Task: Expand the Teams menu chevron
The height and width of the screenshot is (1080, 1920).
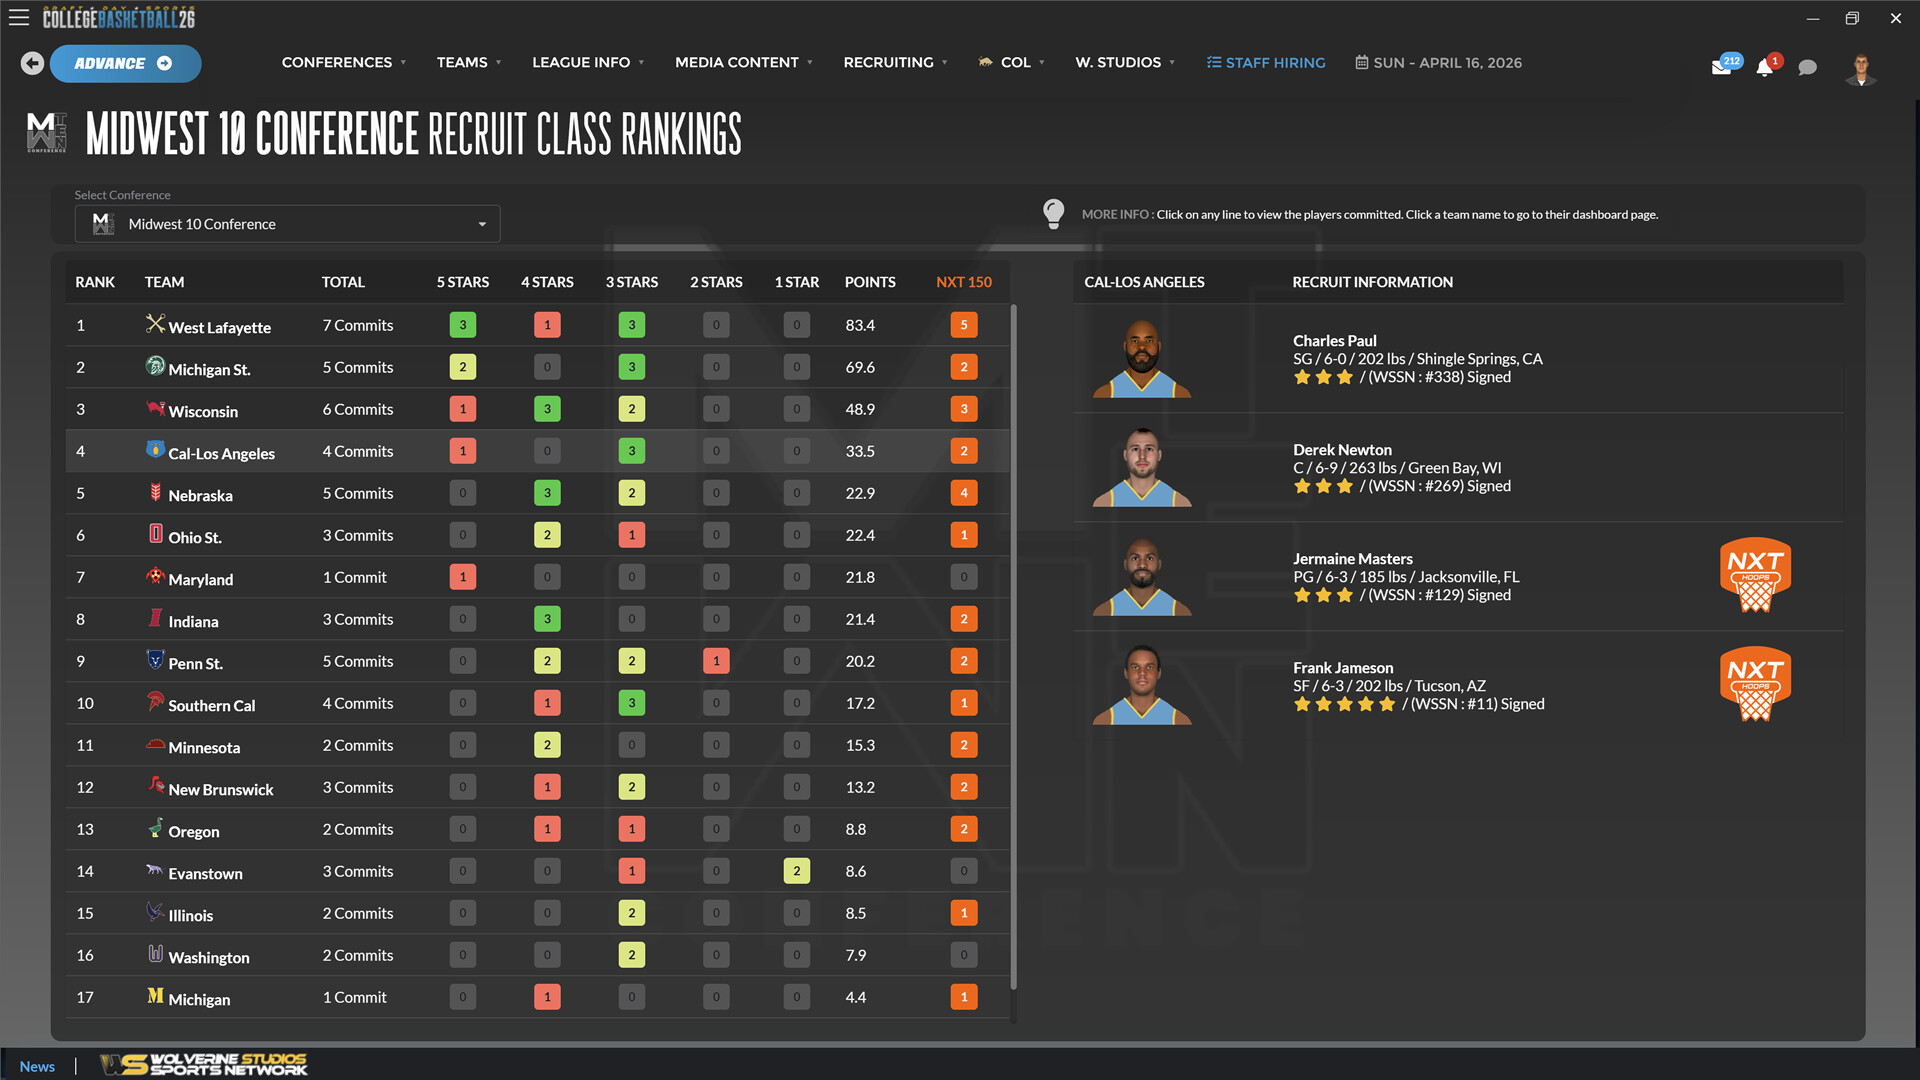Action: point(499,62)
